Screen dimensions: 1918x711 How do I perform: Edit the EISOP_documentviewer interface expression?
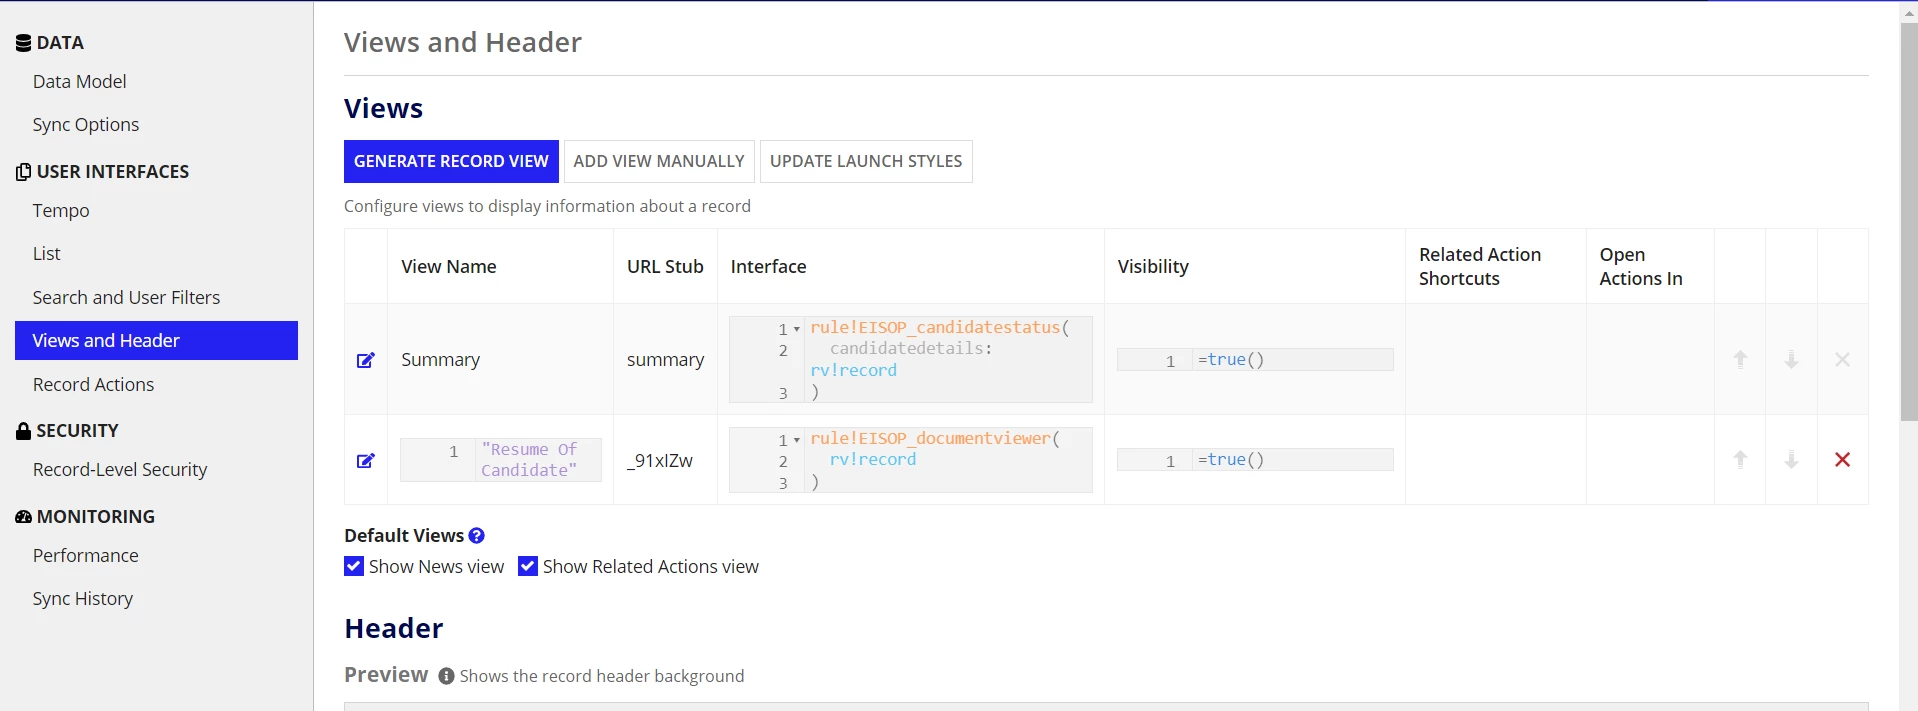coord(911,460)
